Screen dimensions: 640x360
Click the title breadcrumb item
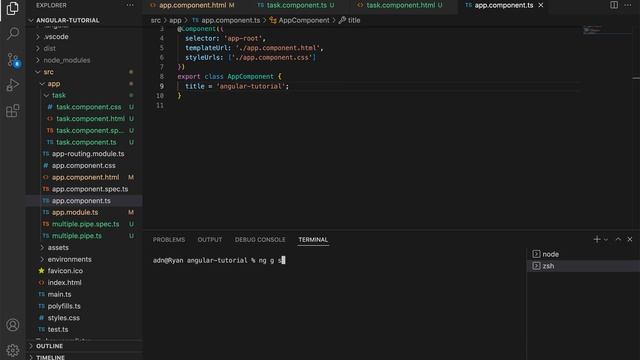tap(353, 20)
